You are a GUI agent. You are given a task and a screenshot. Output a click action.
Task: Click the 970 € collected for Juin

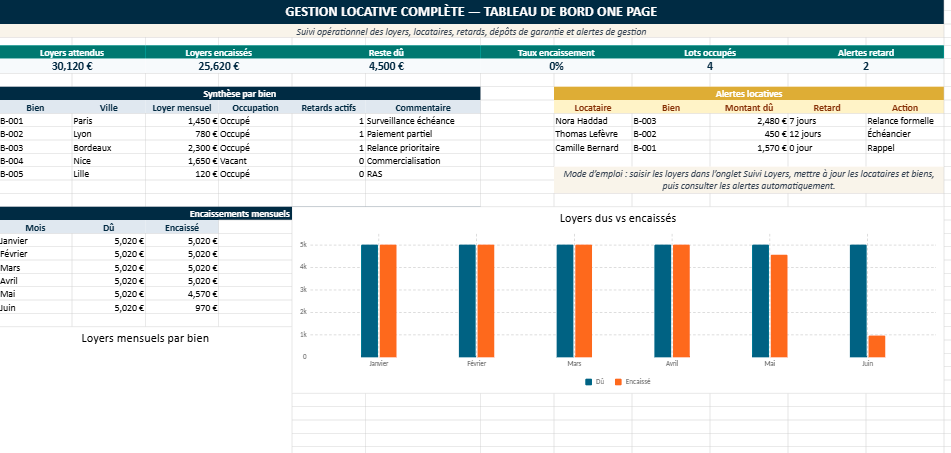point(182,307)
